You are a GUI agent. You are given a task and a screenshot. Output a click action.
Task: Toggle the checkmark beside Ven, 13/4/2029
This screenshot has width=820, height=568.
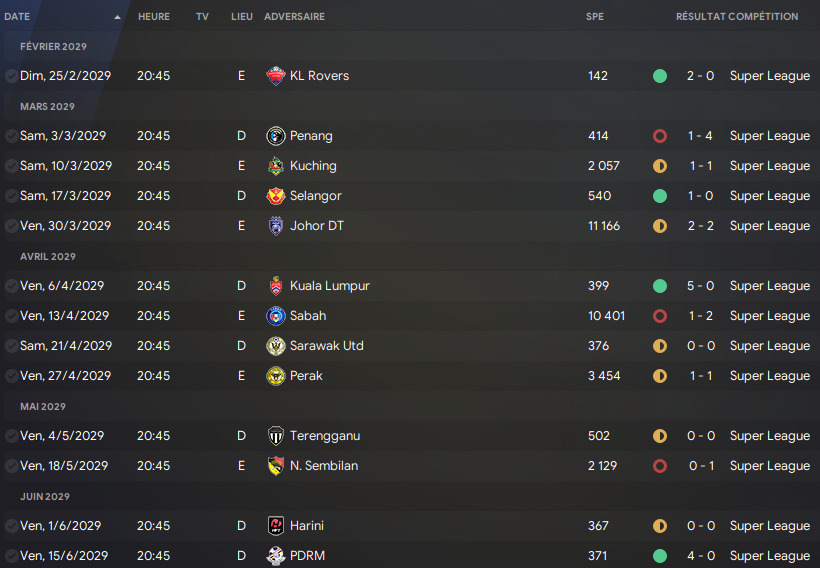[11, 316]
